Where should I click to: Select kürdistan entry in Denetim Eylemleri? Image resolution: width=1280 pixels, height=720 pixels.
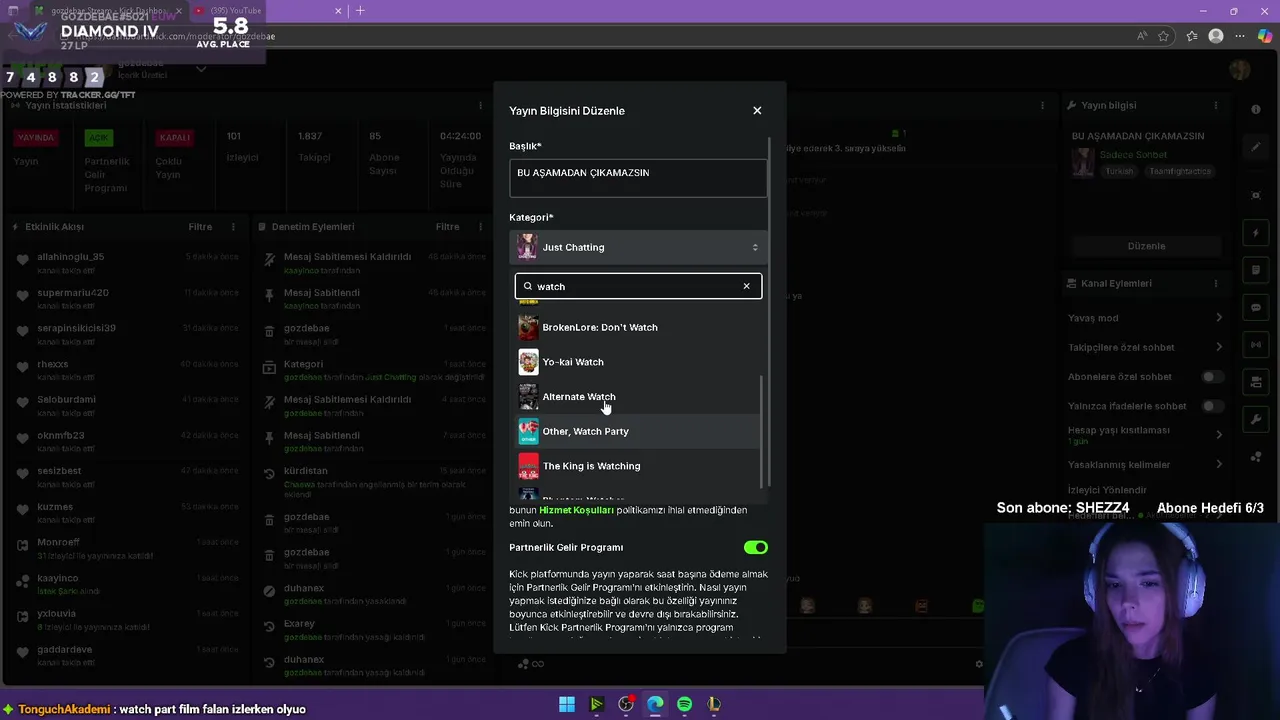pos(306,471)
